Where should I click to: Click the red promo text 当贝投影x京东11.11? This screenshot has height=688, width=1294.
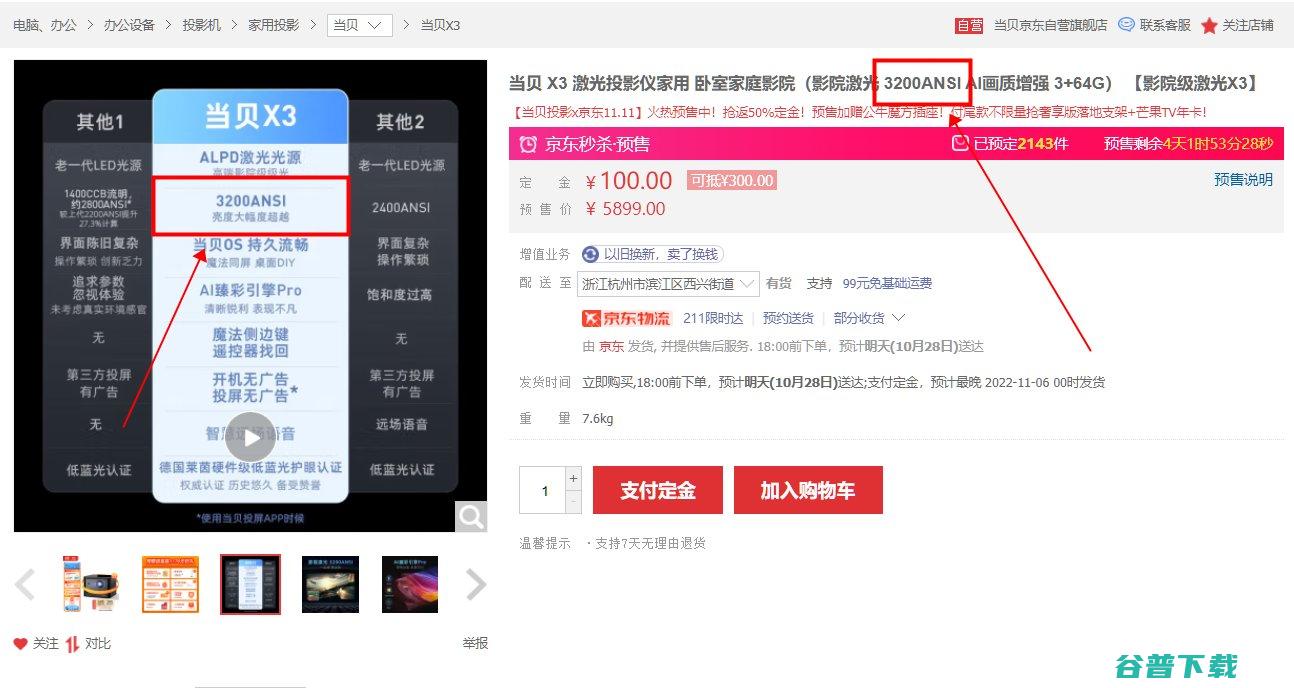pos(858,113)
